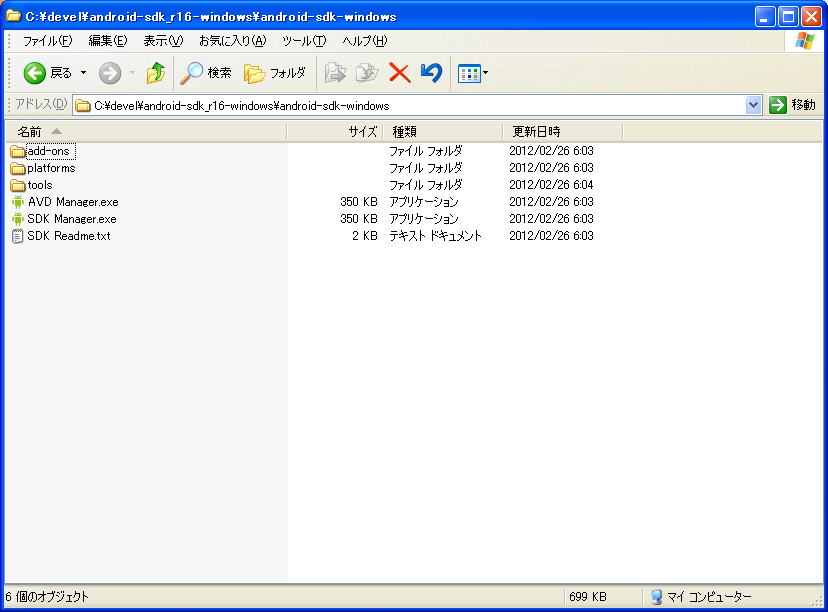828x612 pixels.
Task: Open the ツール(T) menu
Action: pos(304,41)
